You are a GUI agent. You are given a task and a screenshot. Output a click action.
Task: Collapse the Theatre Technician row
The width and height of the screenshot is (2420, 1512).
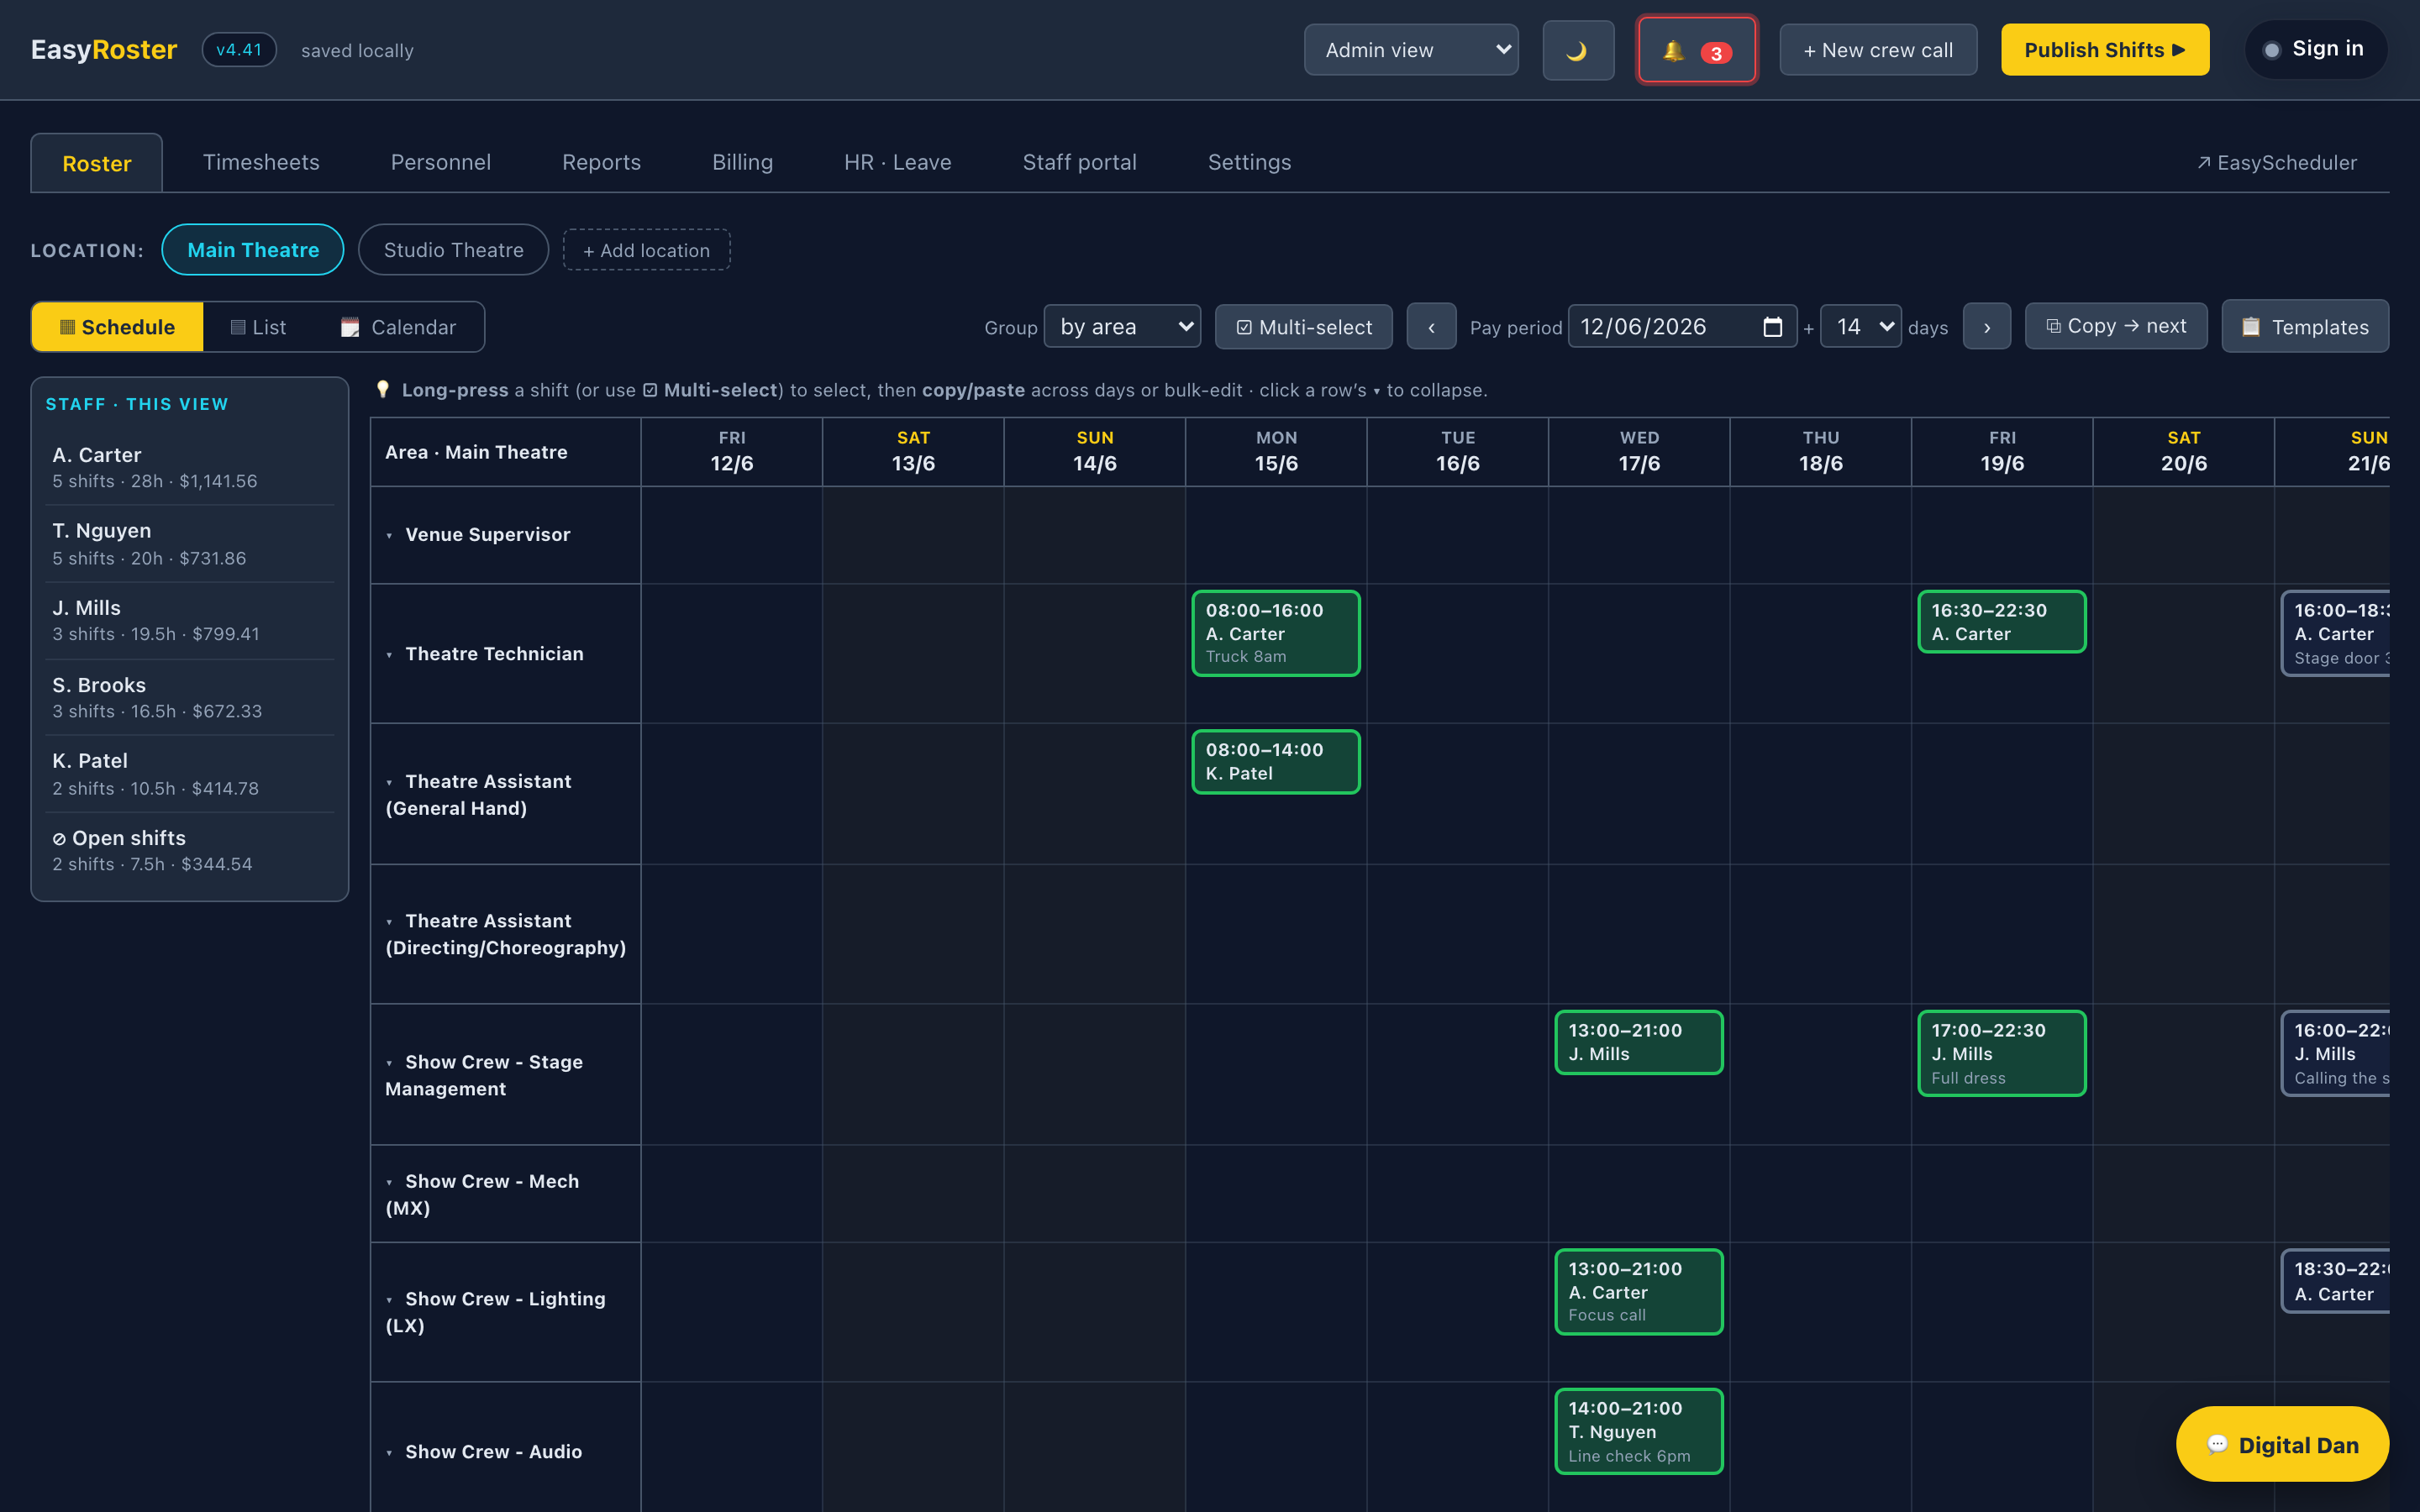(389, 655)
